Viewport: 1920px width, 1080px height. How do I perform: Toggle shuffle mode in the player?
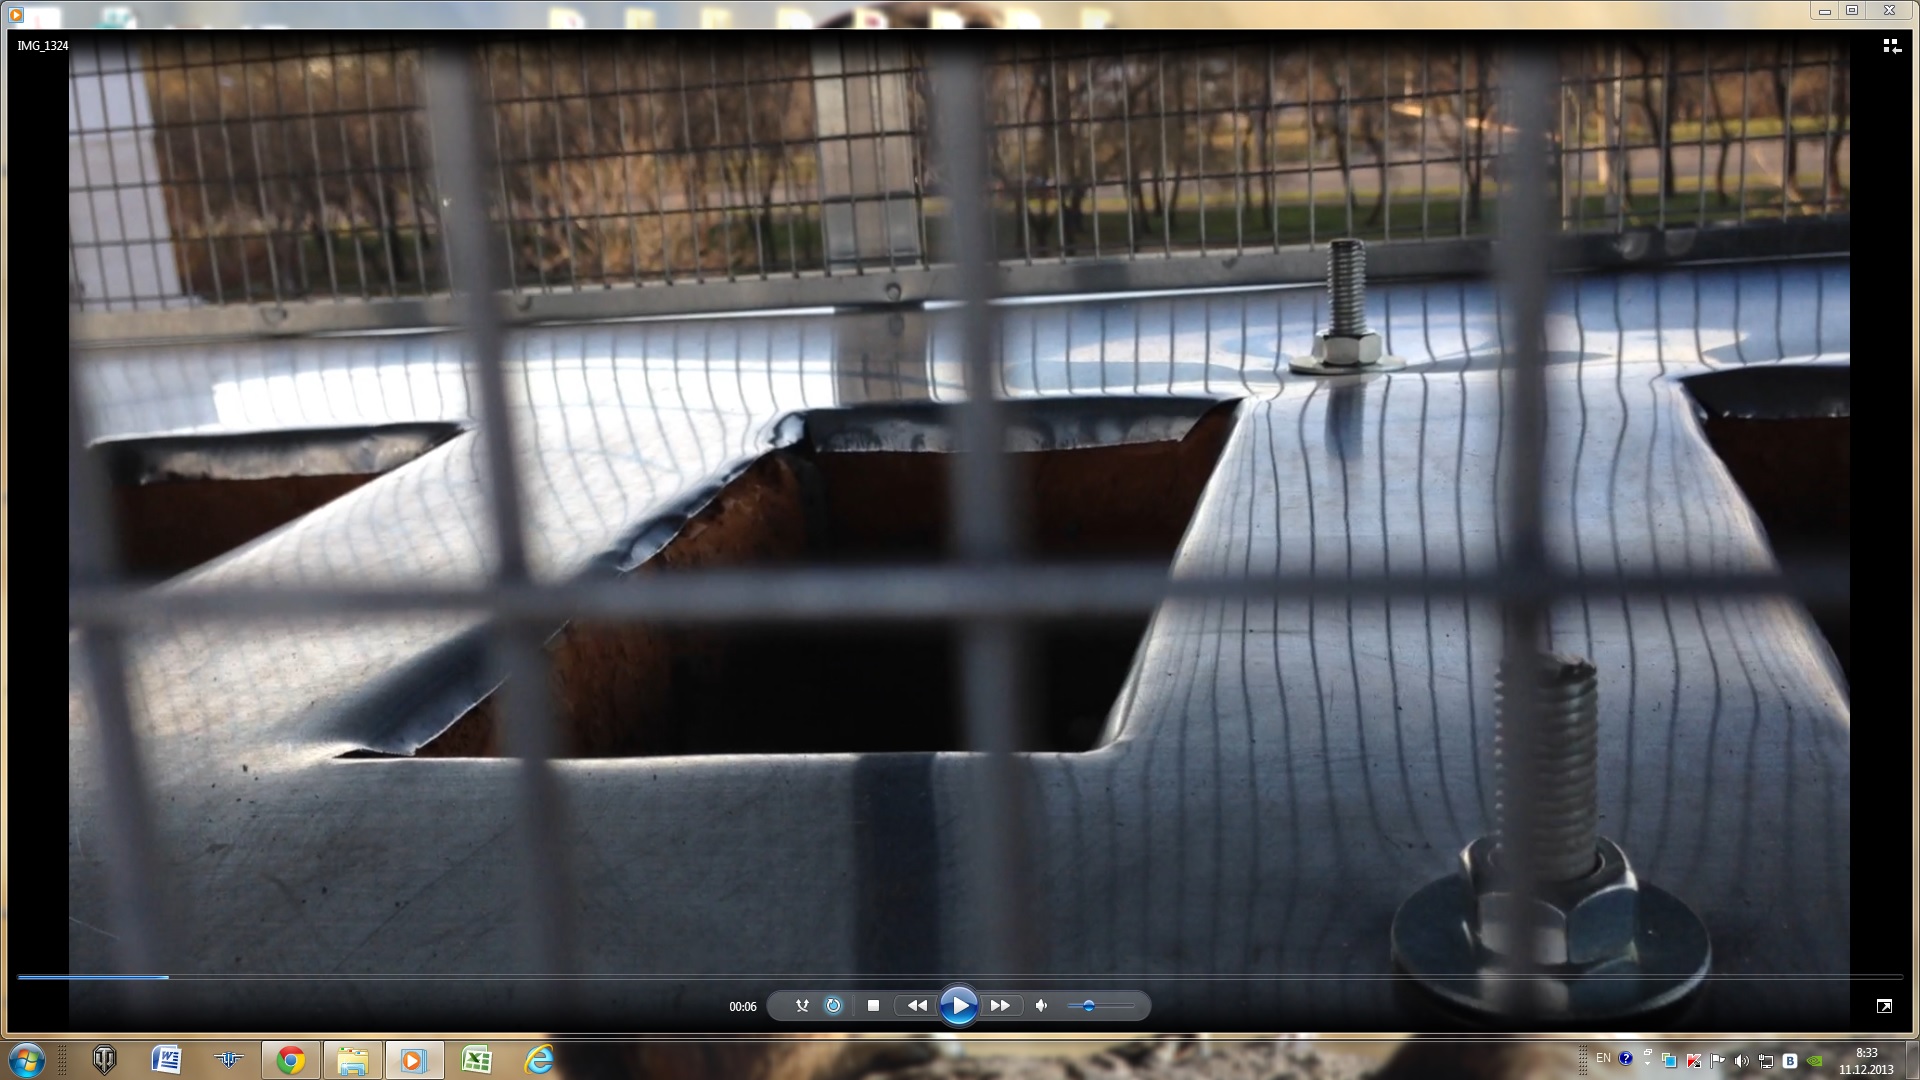coord(802,1006)
